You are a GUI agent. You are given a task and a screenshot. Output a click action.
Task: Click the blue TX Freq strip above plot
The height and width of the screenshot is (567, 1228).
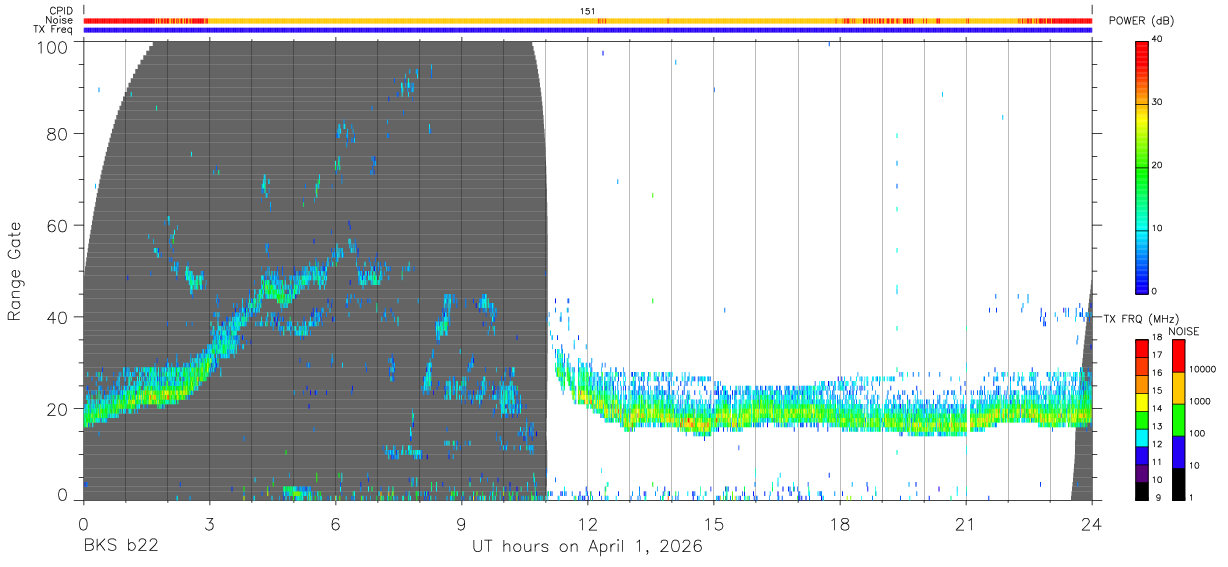[588, 30]
